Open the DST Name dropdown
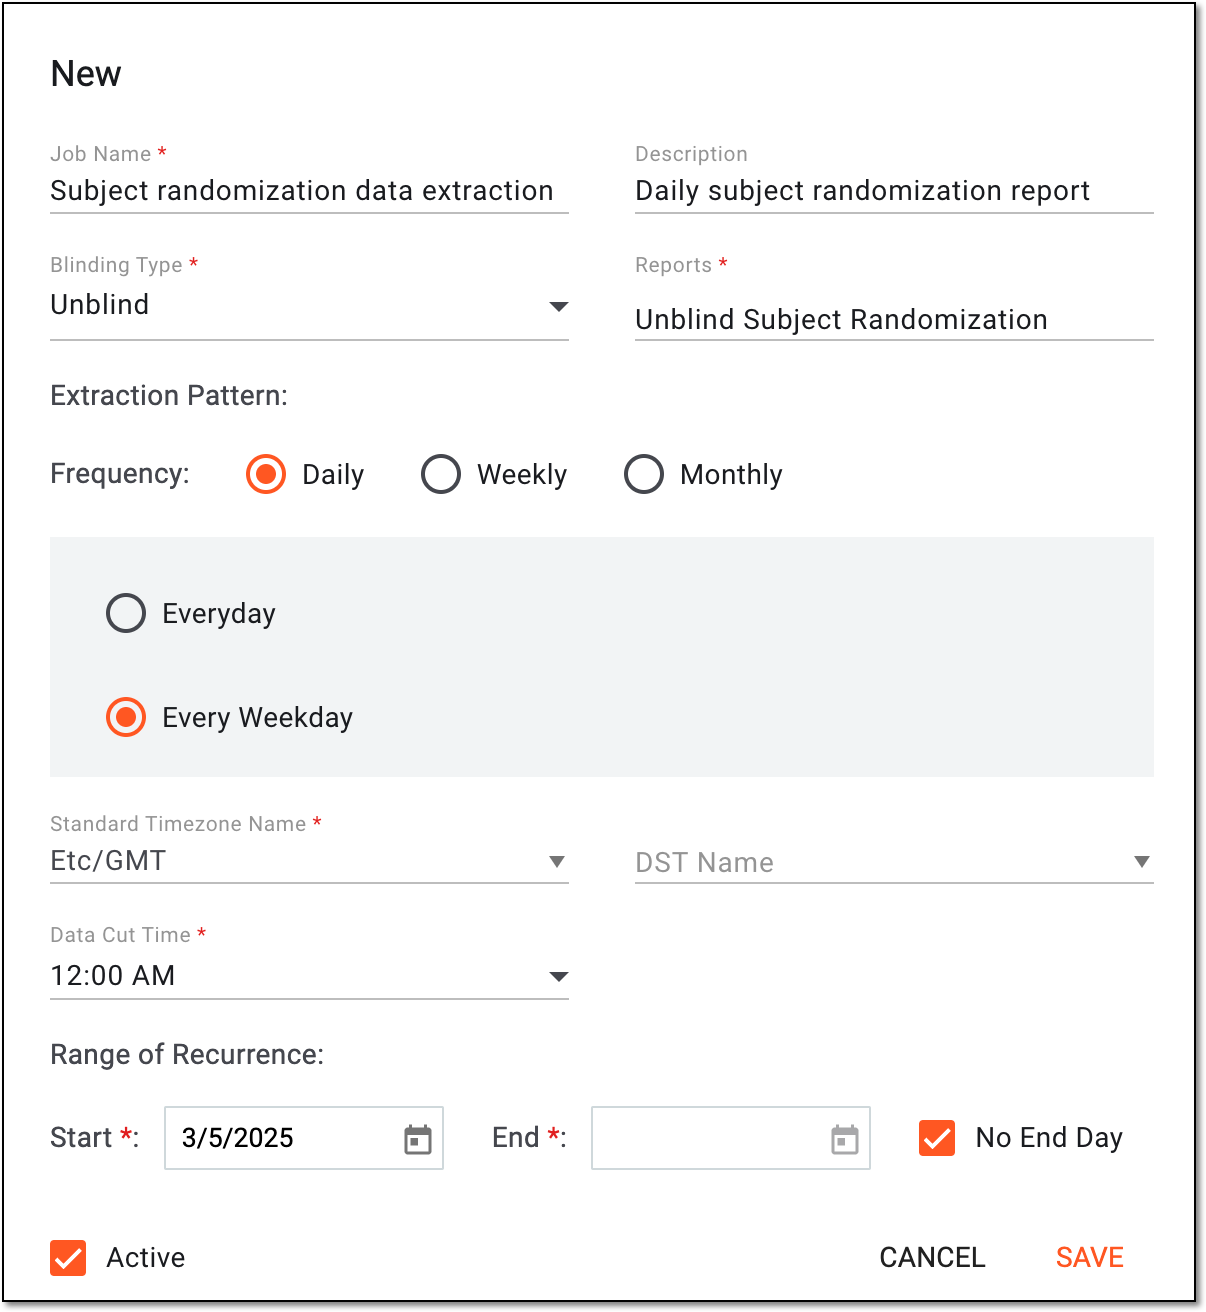 [894, 862]
